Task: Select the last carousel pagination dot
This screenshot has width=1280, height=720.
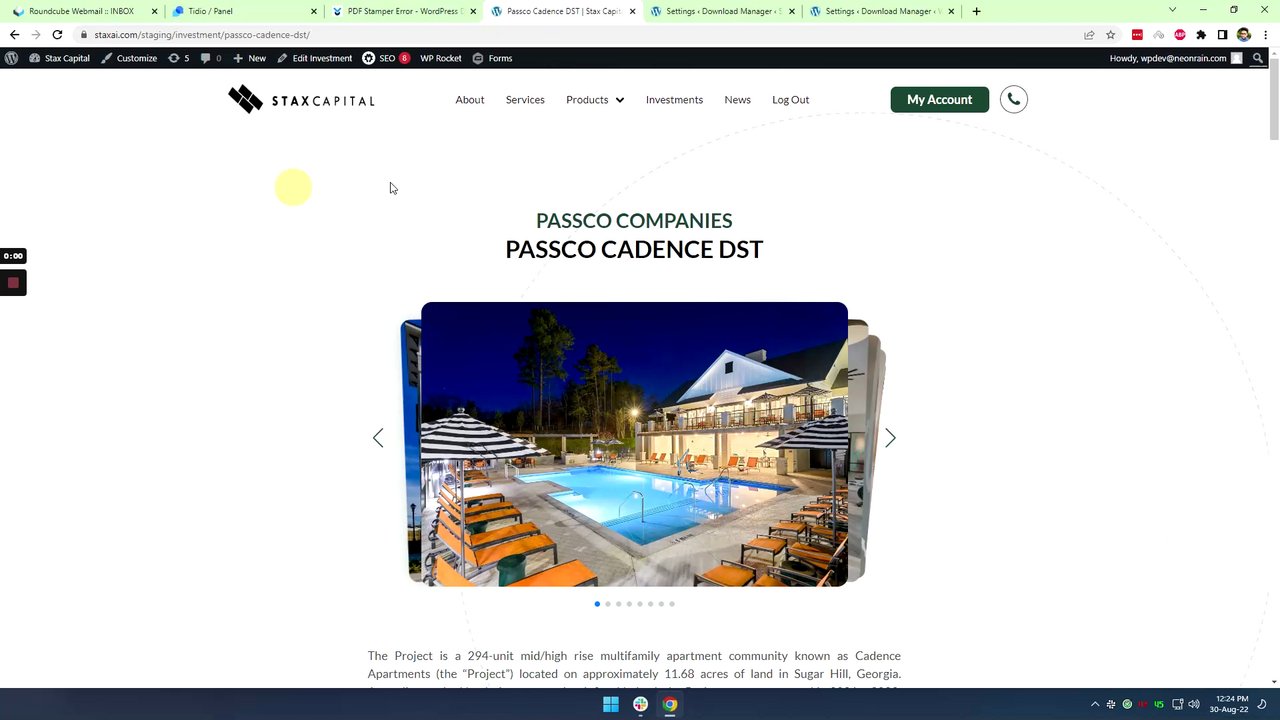Action: 672,604
